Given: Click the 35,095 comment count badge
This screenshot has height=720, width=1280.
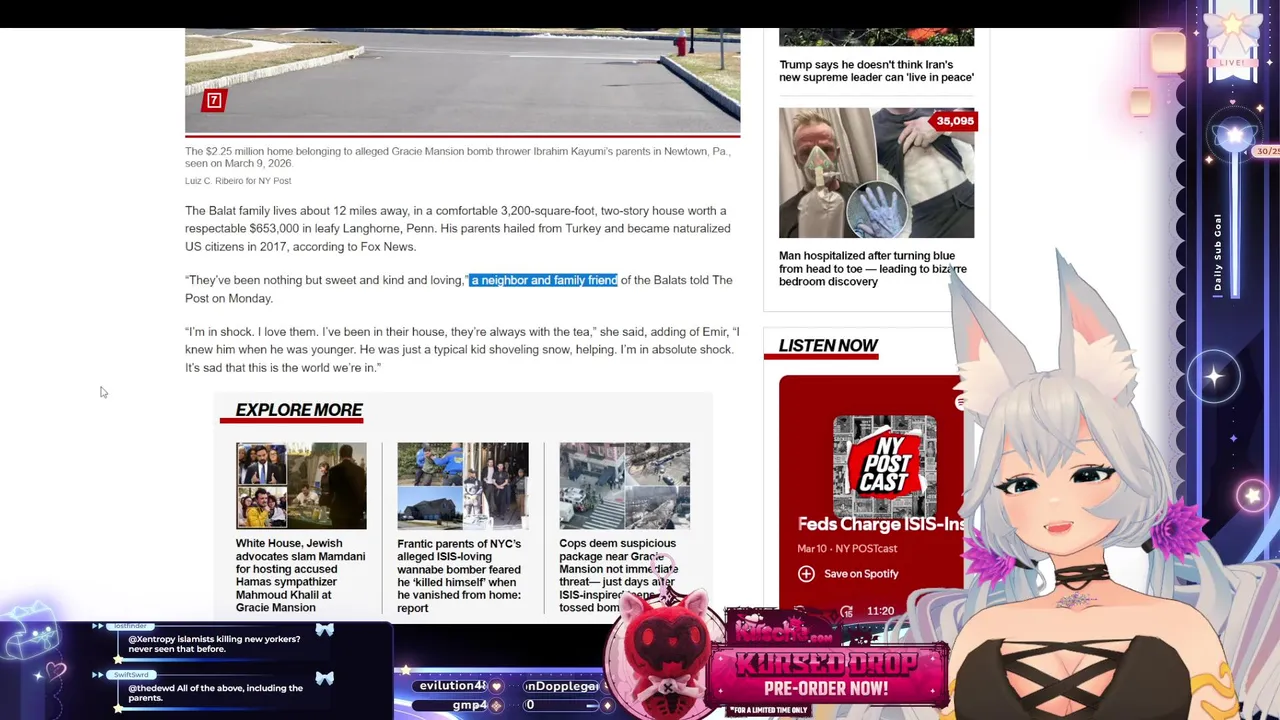Looking at the screenshot, I should pos(955,121).
